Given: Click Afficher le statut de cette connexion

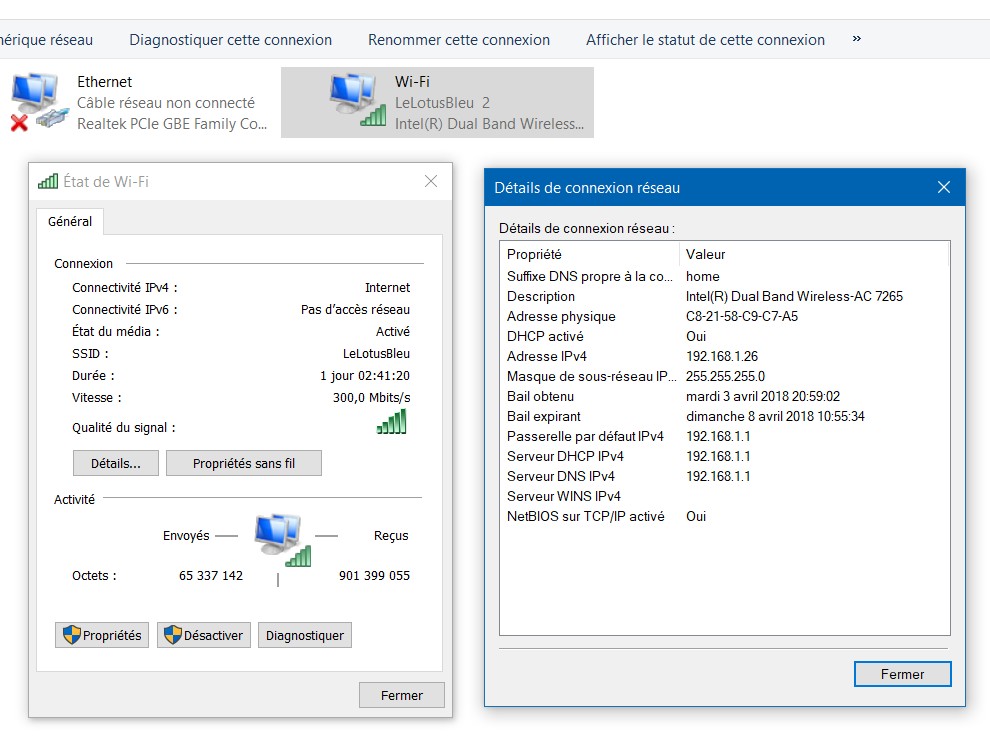Looking at the screenshot, I should 705,40.
